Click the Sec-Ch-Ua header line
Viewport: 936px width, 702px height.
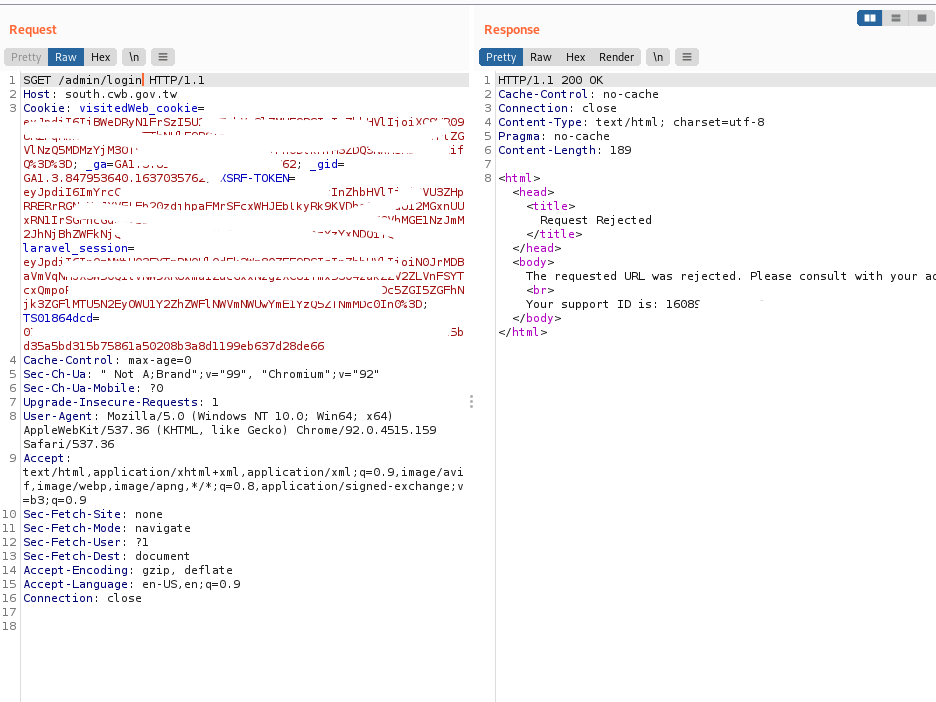[x=201, y=374]
